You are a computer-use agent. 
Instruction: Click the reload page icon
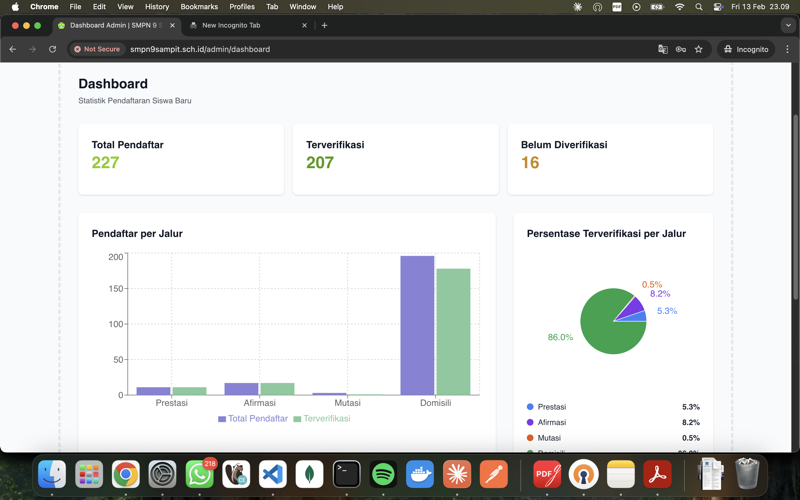53,49
